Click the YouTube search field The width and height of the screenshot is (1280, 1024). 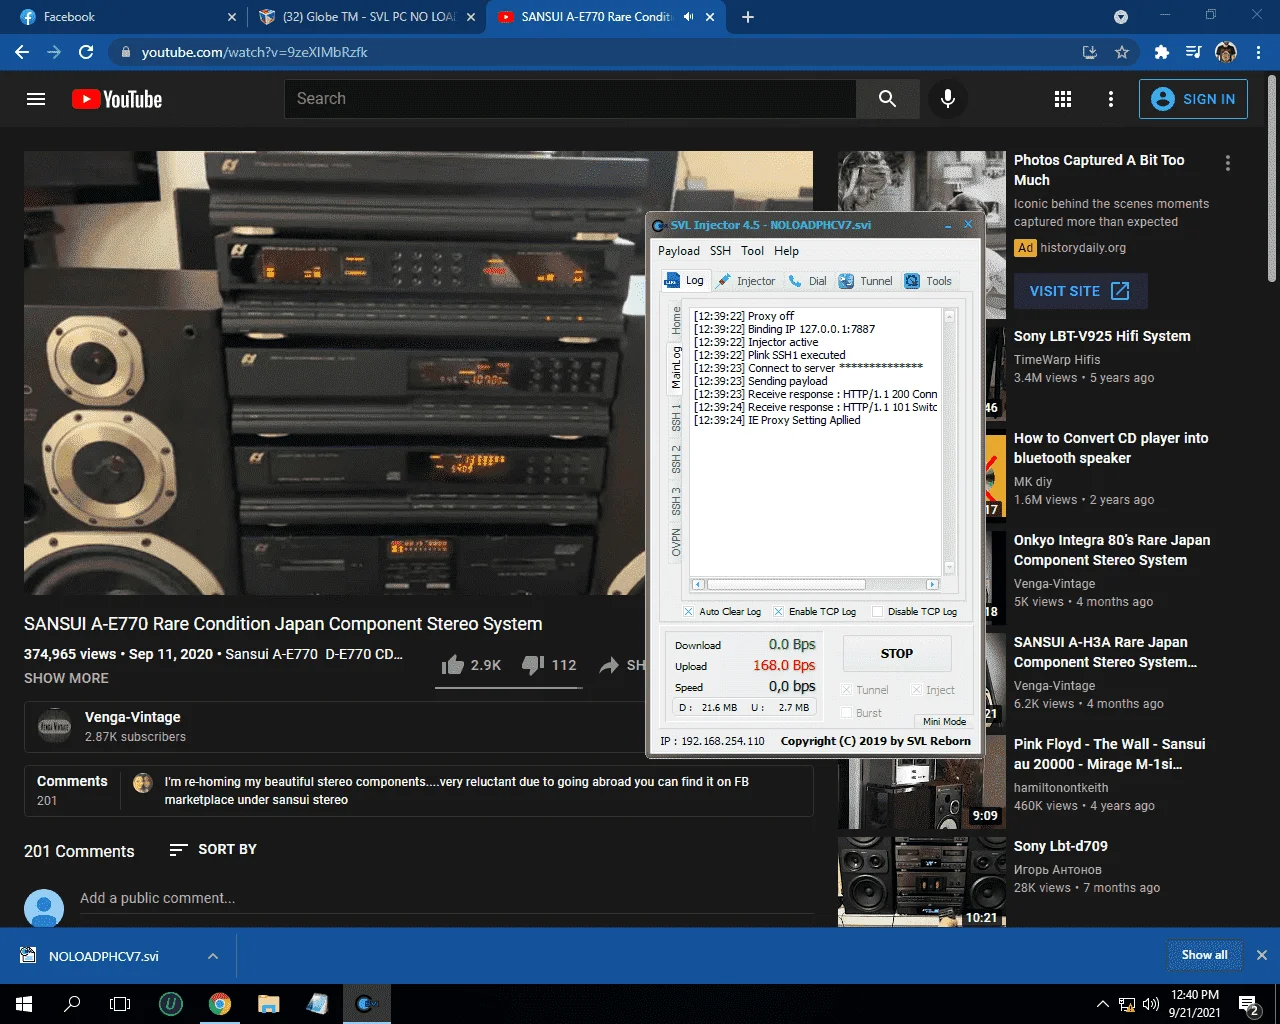[570, 98]
